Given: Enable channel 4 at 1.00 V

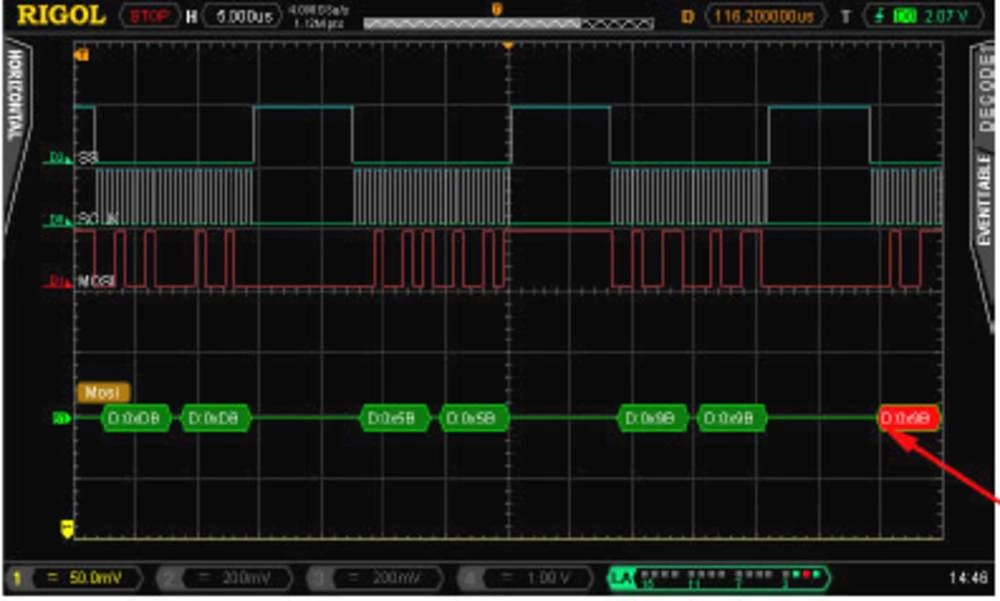Looking at the screenshot, I should point(526,578).
